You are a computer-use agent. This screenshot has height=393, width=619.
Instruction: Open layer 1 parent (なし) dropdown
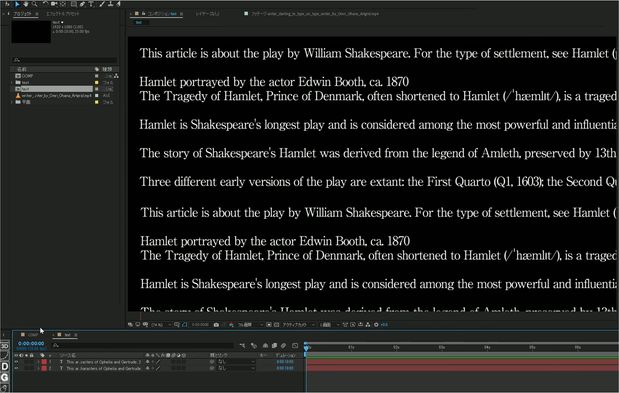coord(236,362)
